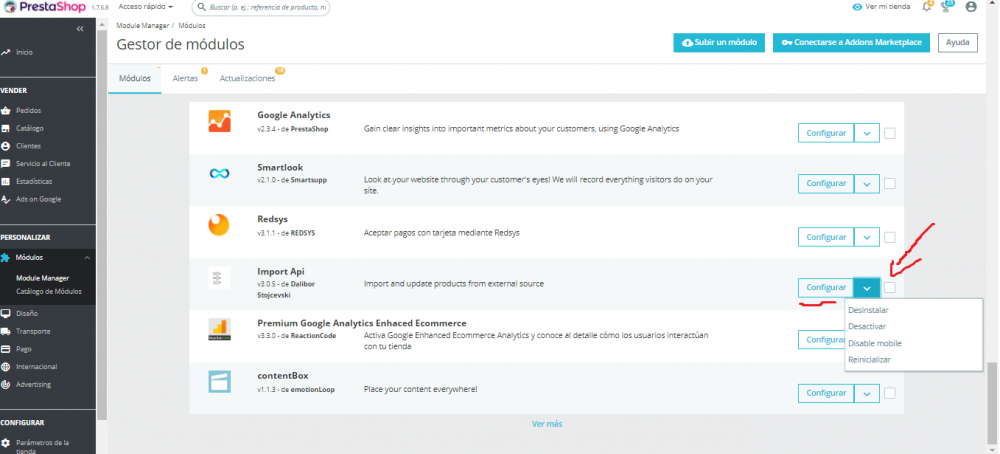The image size is (1000, 454).
Task: Click Subir un módulo button
Action: click(x=719, y=43)
